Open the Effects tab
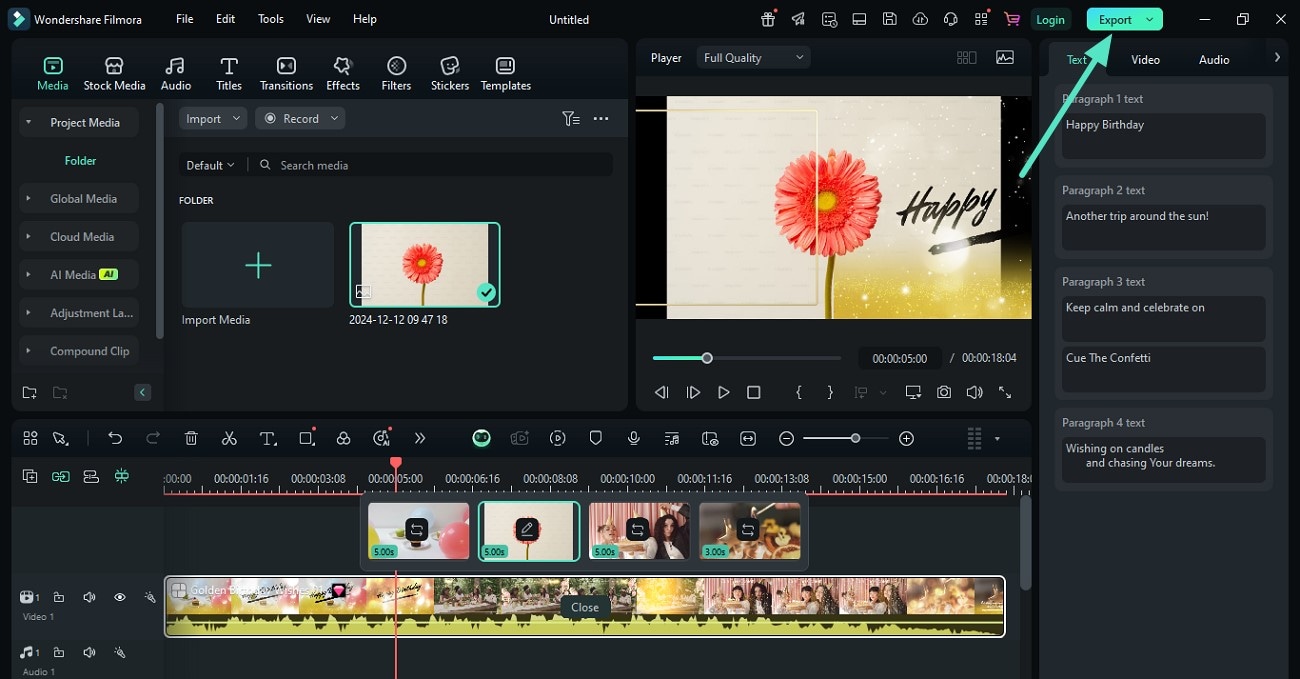1300x679 pixels. click(343, 74)
